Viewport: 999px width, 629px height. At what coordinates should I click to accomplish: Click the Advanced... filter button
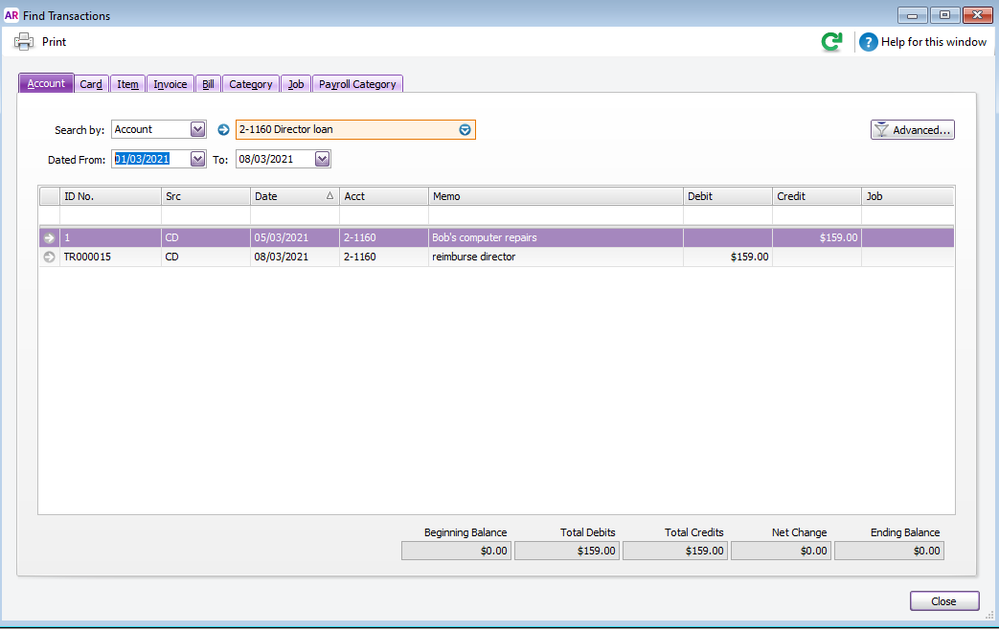912,130
